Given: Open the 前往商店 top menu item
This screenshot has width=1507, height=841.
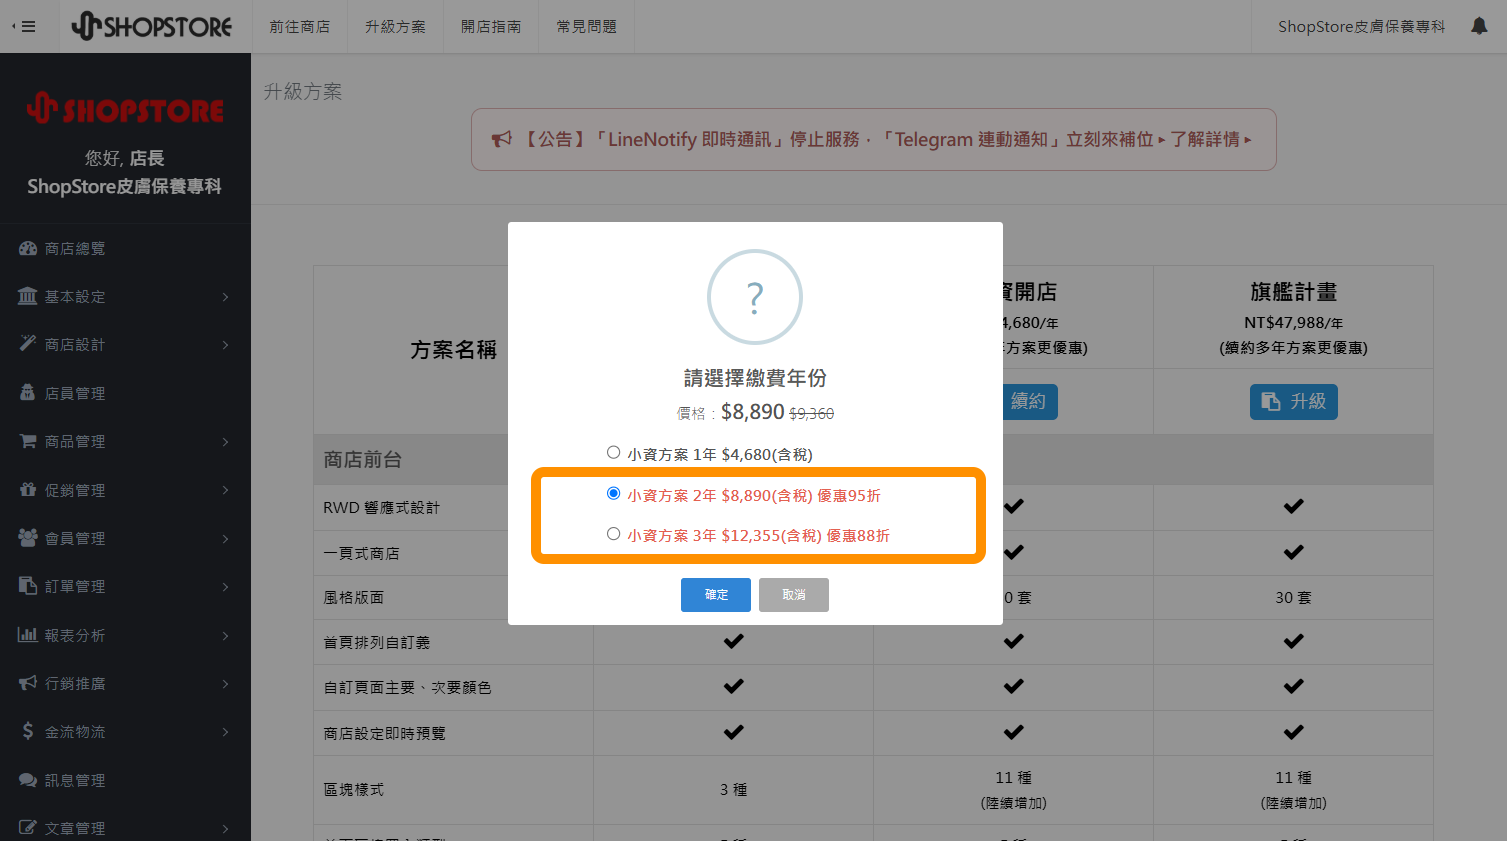Looking at the screenshot, I should tap(299, 27).
